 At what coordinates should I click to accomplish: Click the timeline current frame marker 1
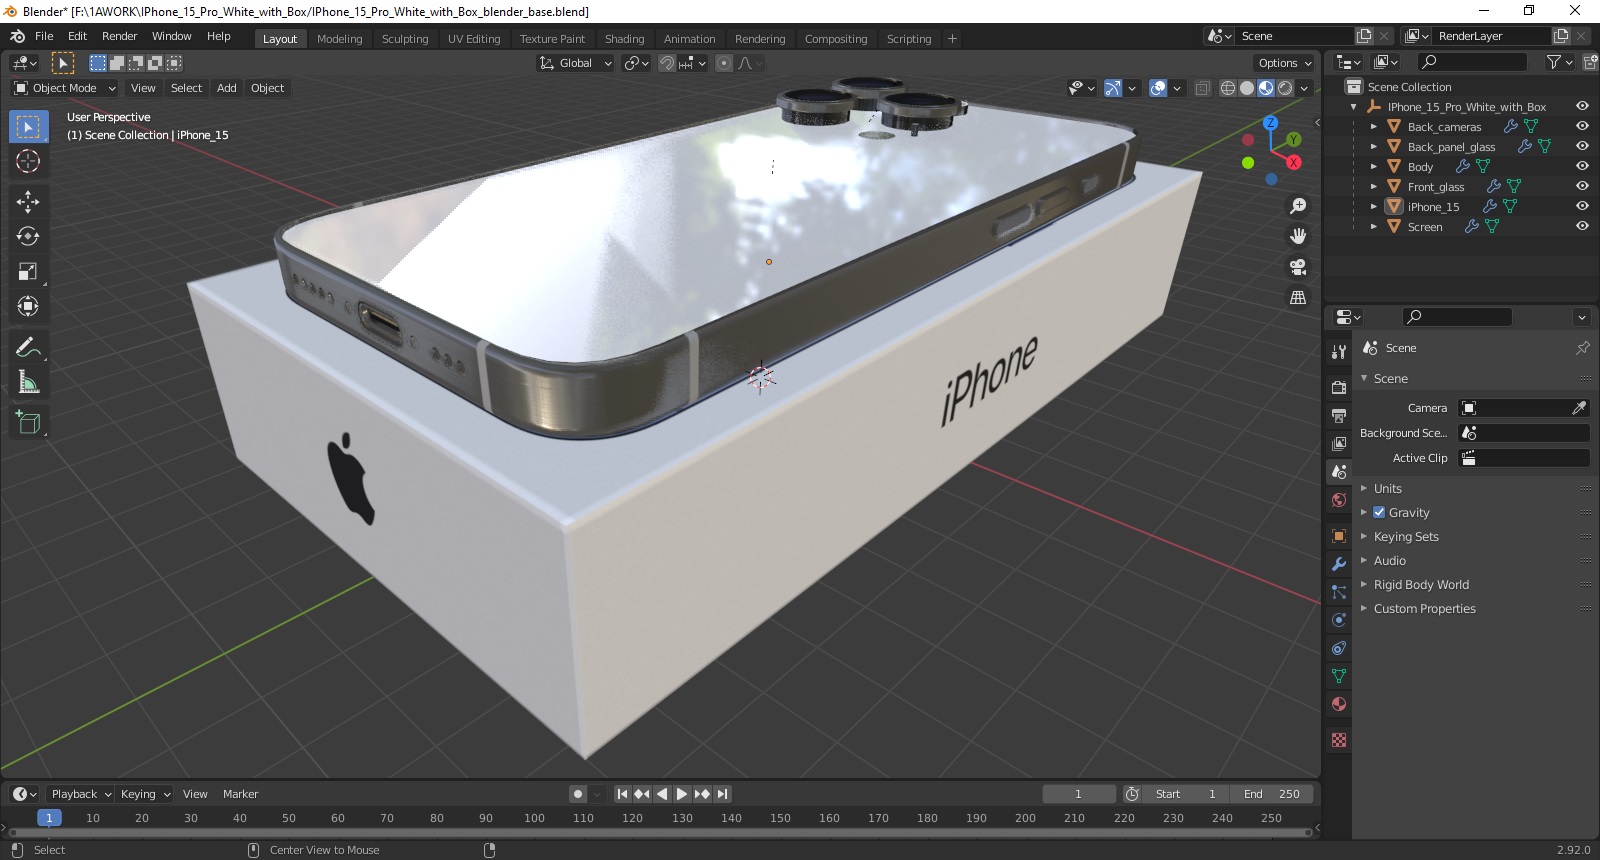point(49,818)
